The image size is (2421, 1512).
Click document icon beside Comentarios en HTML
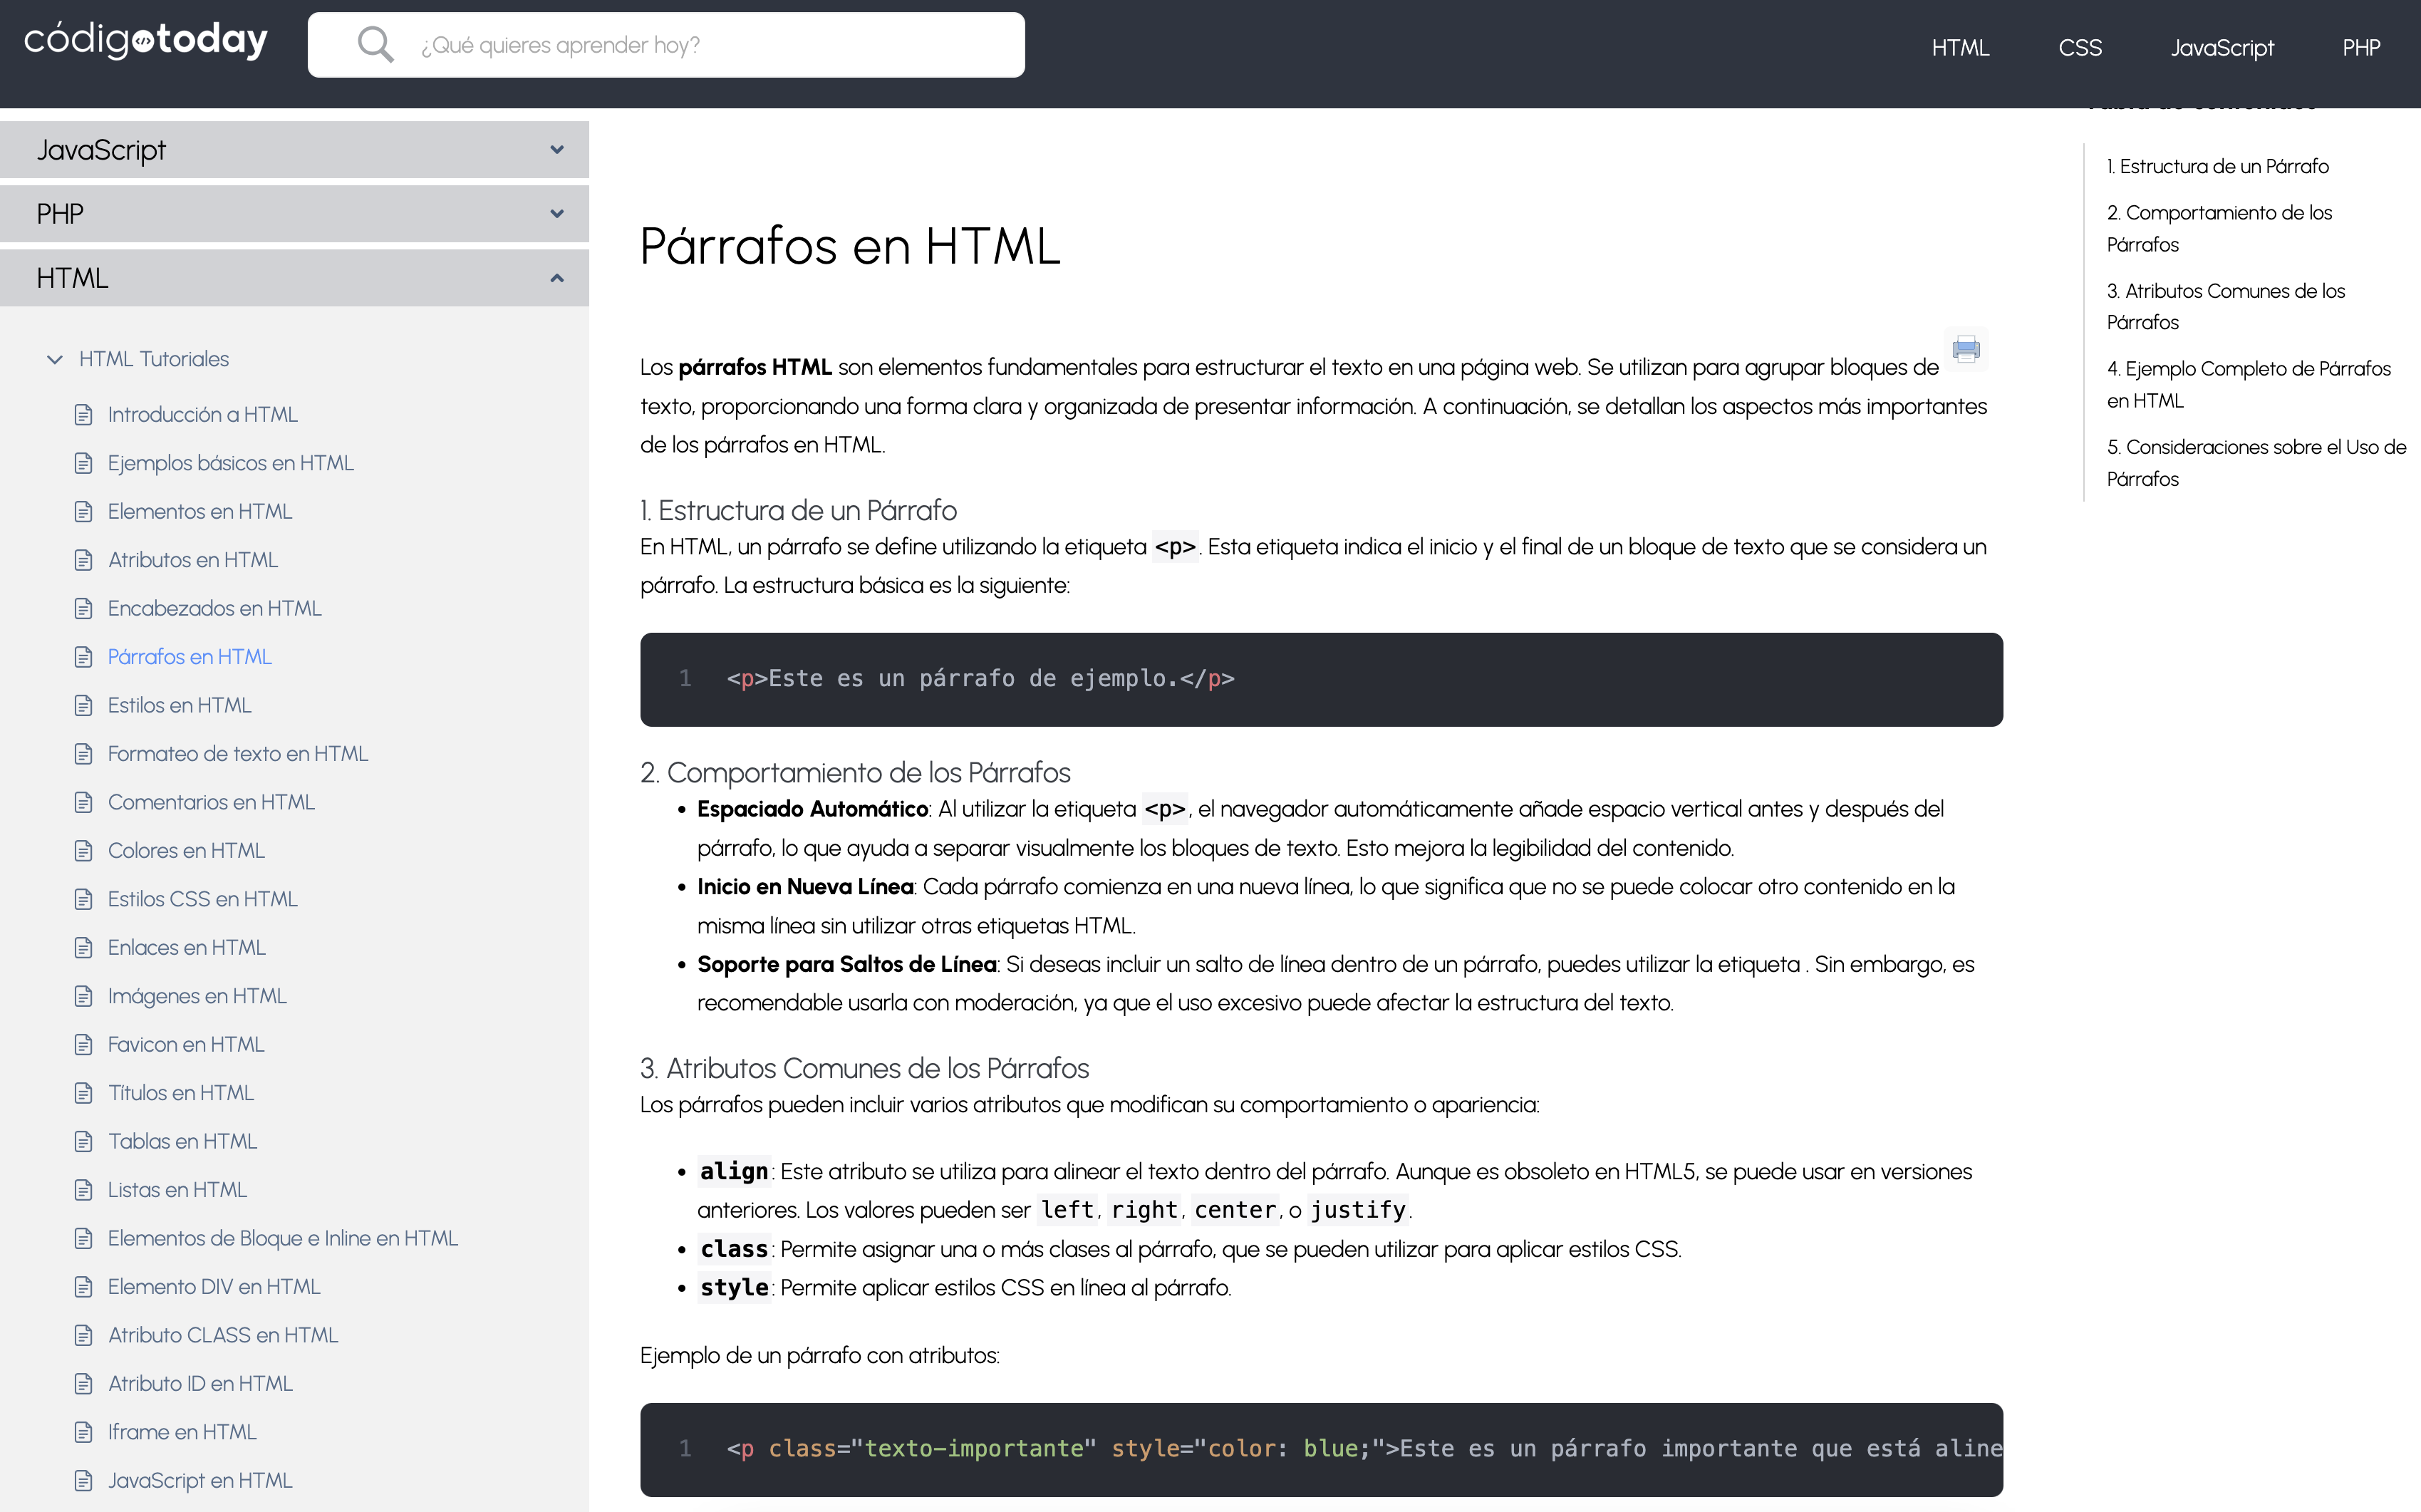[x=84, y=803]
